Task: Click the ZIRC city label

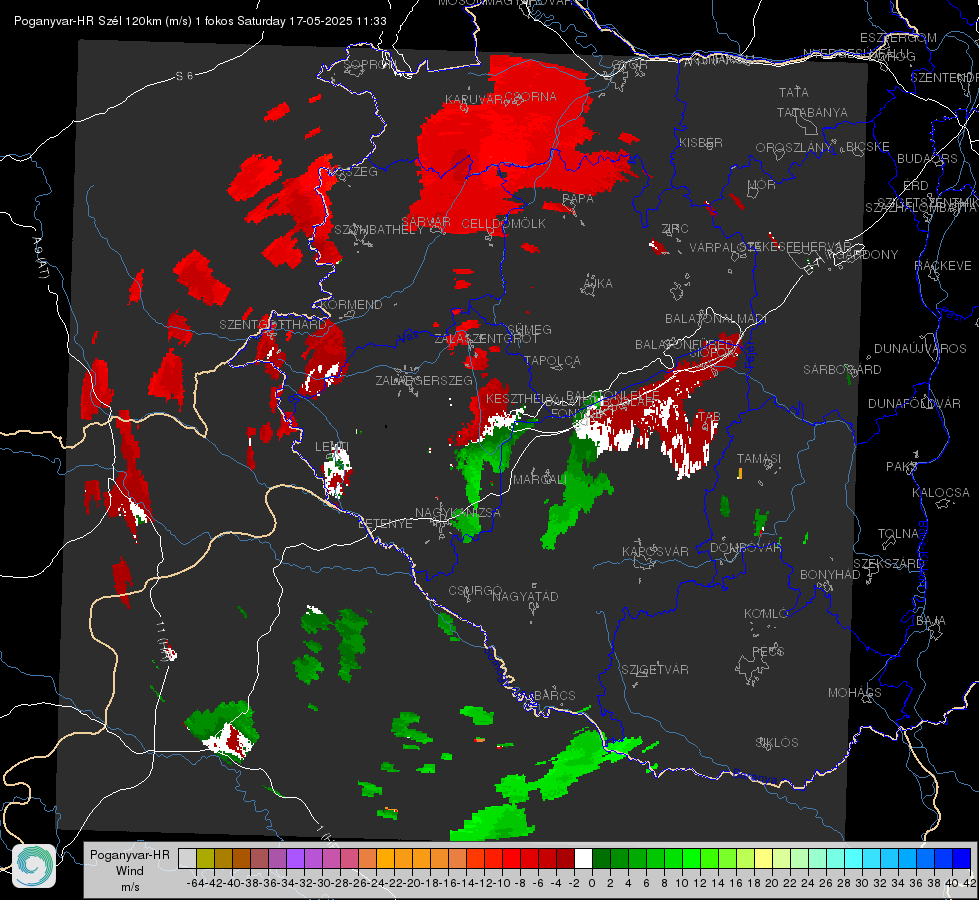Action: [675, 229]
